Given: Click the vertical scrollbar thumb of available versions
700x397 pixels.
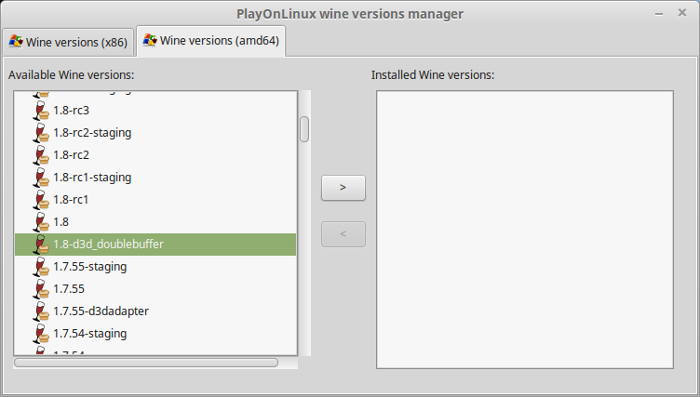Looking at the screenshot, I should (x=304, y=129).
